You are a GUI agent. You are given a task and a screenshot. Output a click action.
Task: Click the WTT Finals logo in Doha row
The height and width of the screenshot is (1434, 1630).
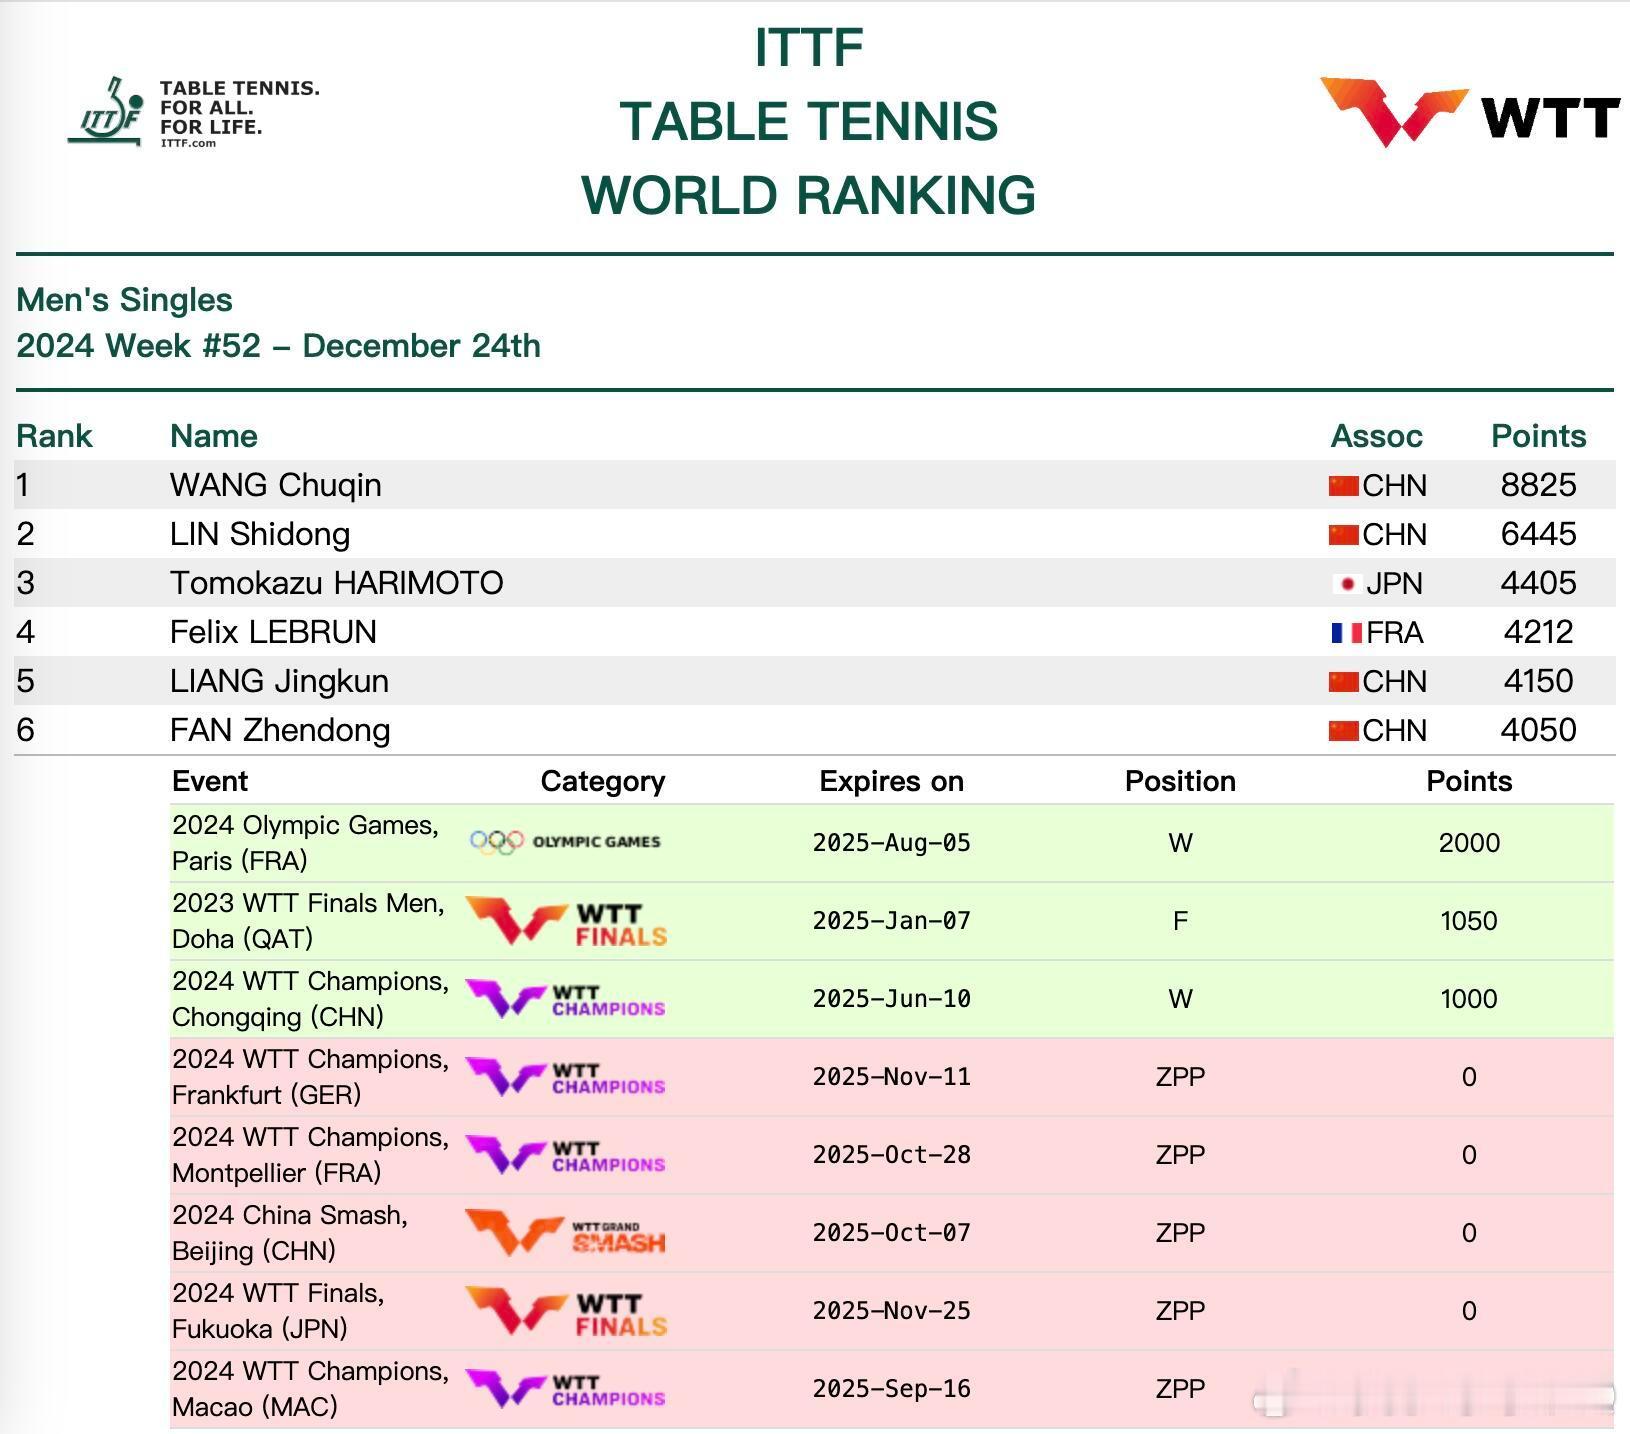pyautogui.click(x=566, y=921)
